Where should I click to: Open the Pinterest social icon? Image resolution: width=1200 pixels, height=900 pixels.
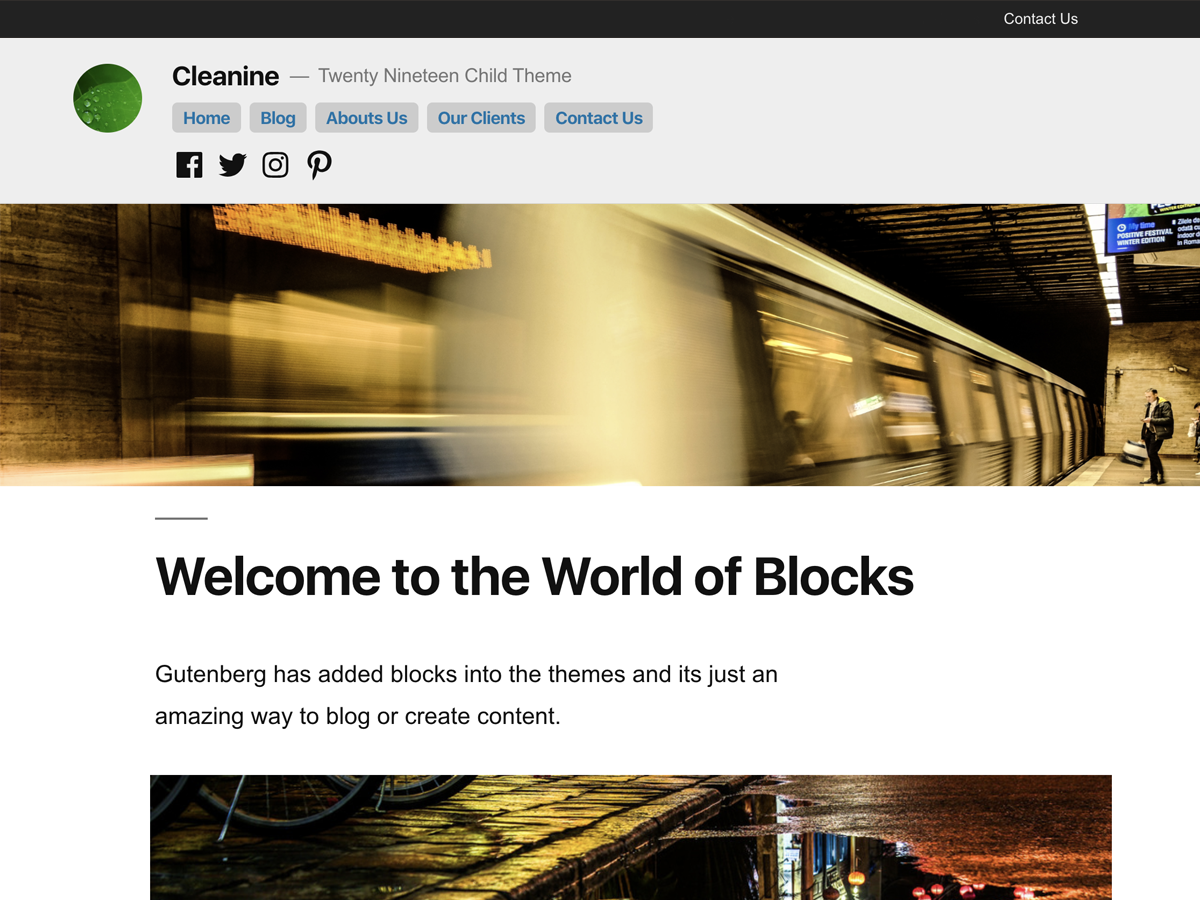point(319,164)
